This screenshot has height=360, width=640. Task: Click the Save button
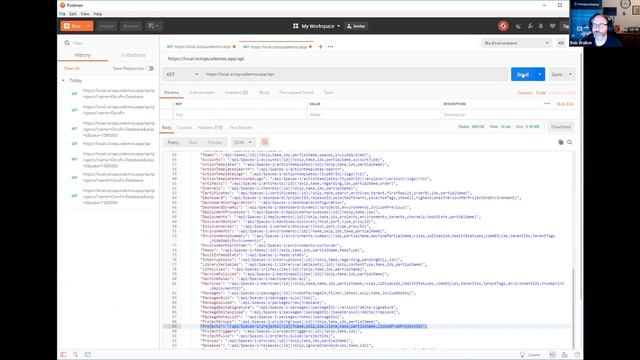[557, 74]
